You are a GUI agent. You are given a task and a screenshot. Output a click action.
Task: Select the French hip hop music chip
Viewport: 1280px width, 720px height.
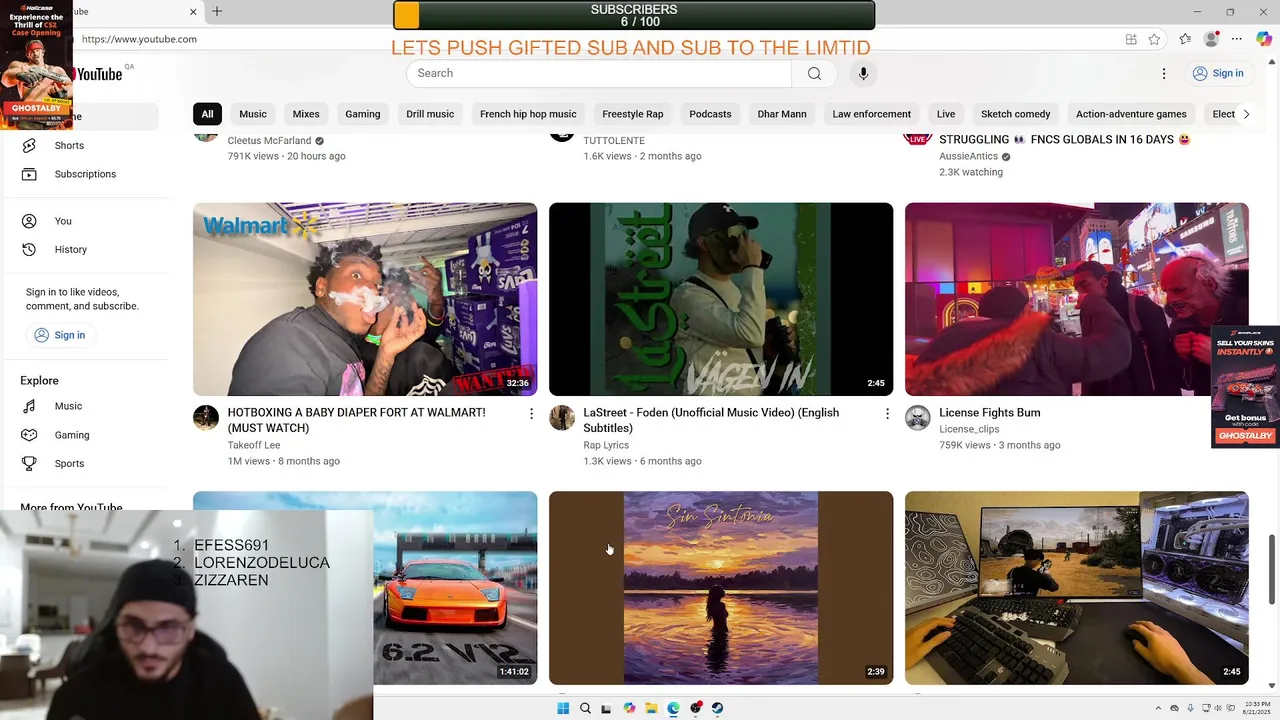(528, 114)
